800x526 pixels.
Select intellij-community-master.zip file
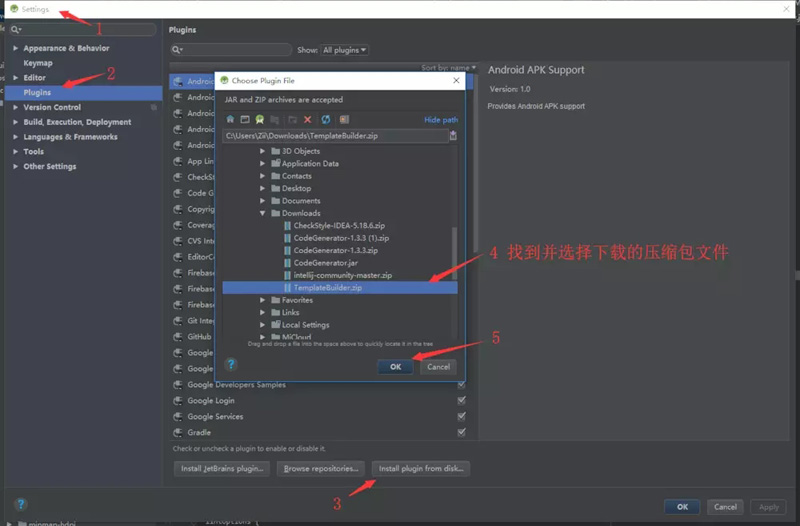tap(343, 275)
